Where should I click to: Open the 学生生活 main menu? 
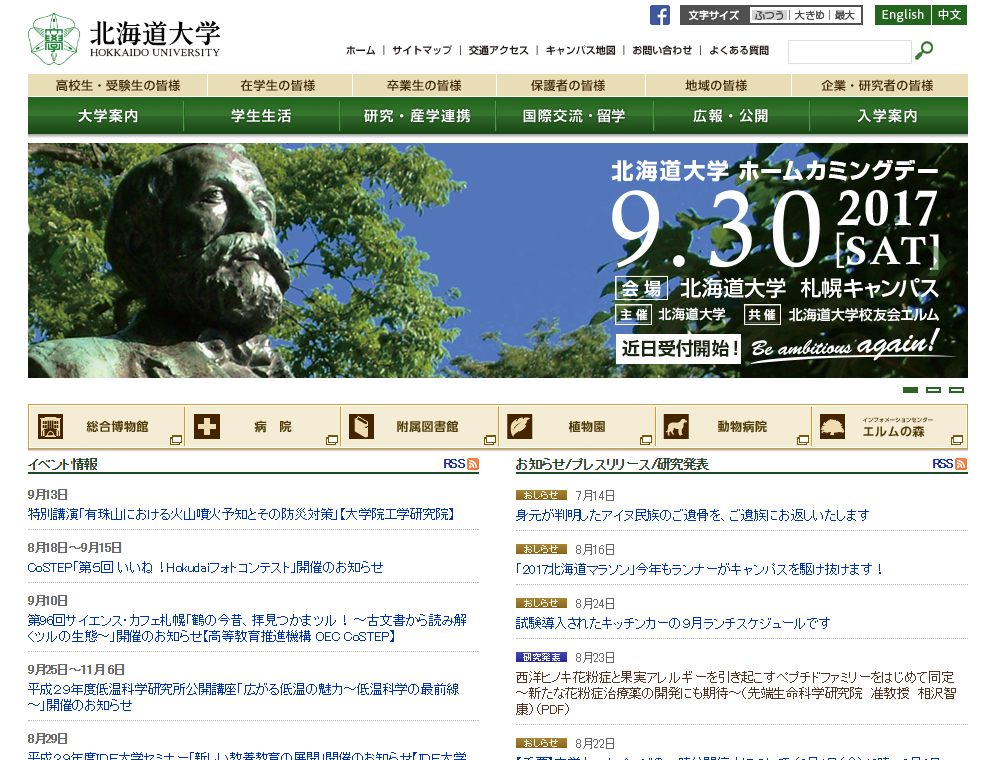tap(262, 116)
